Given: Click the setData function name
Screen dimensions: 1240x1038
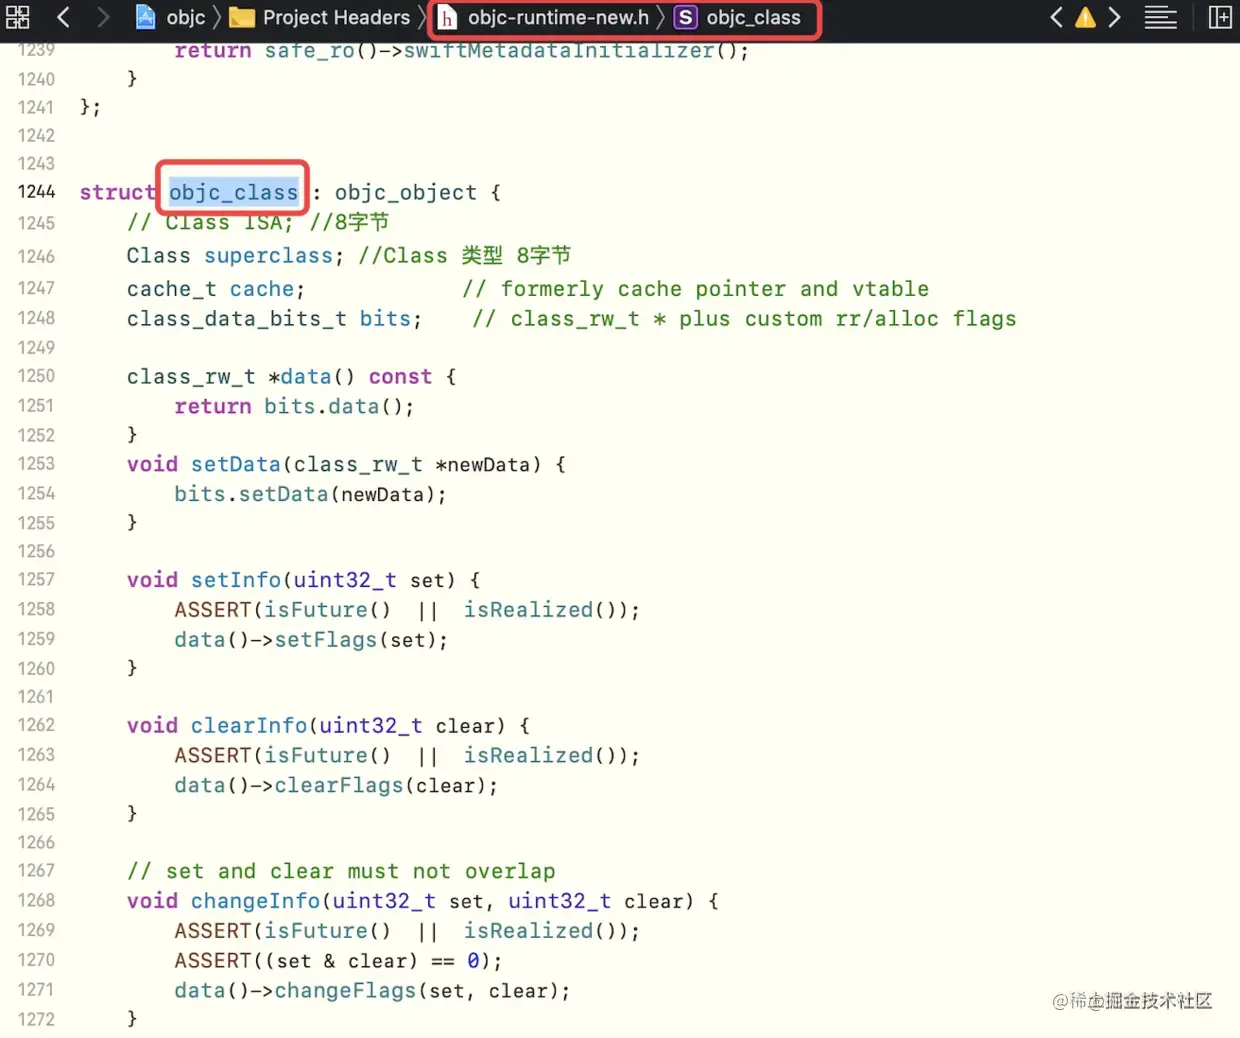Looking at the screenshot, I should click(236, 465).
